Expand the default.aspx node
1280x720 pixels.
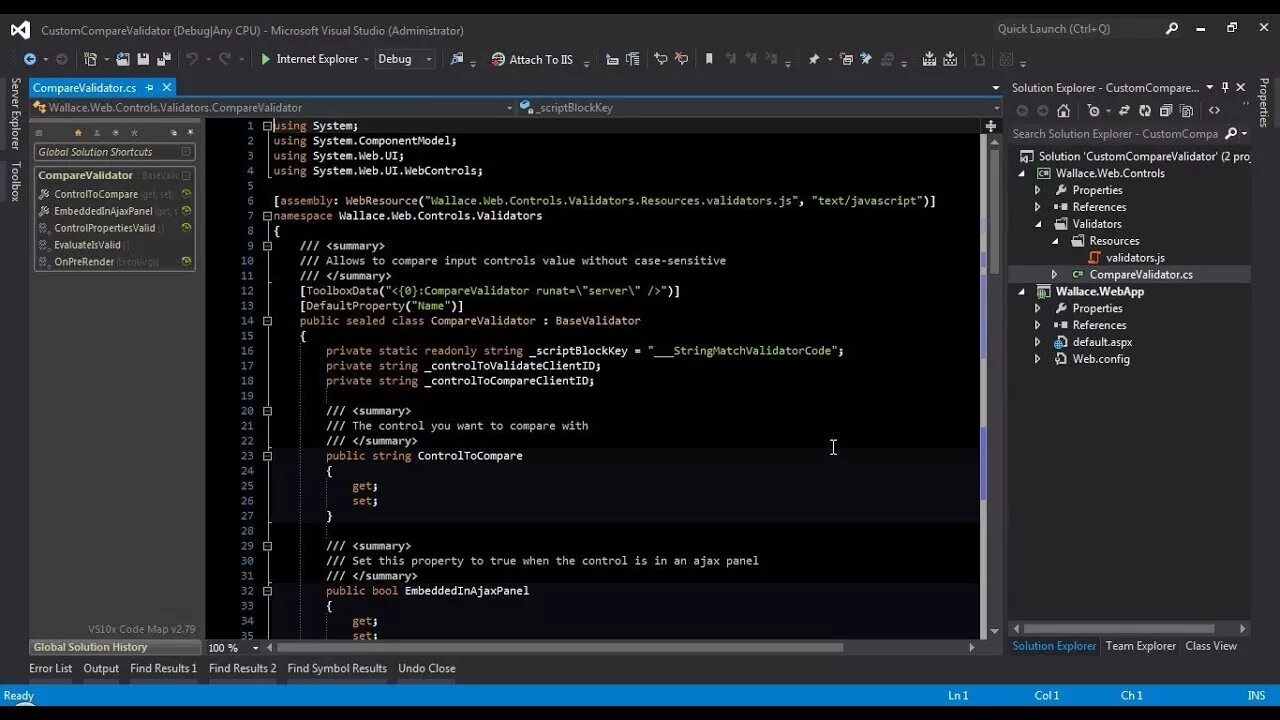tap(1038, 342)
